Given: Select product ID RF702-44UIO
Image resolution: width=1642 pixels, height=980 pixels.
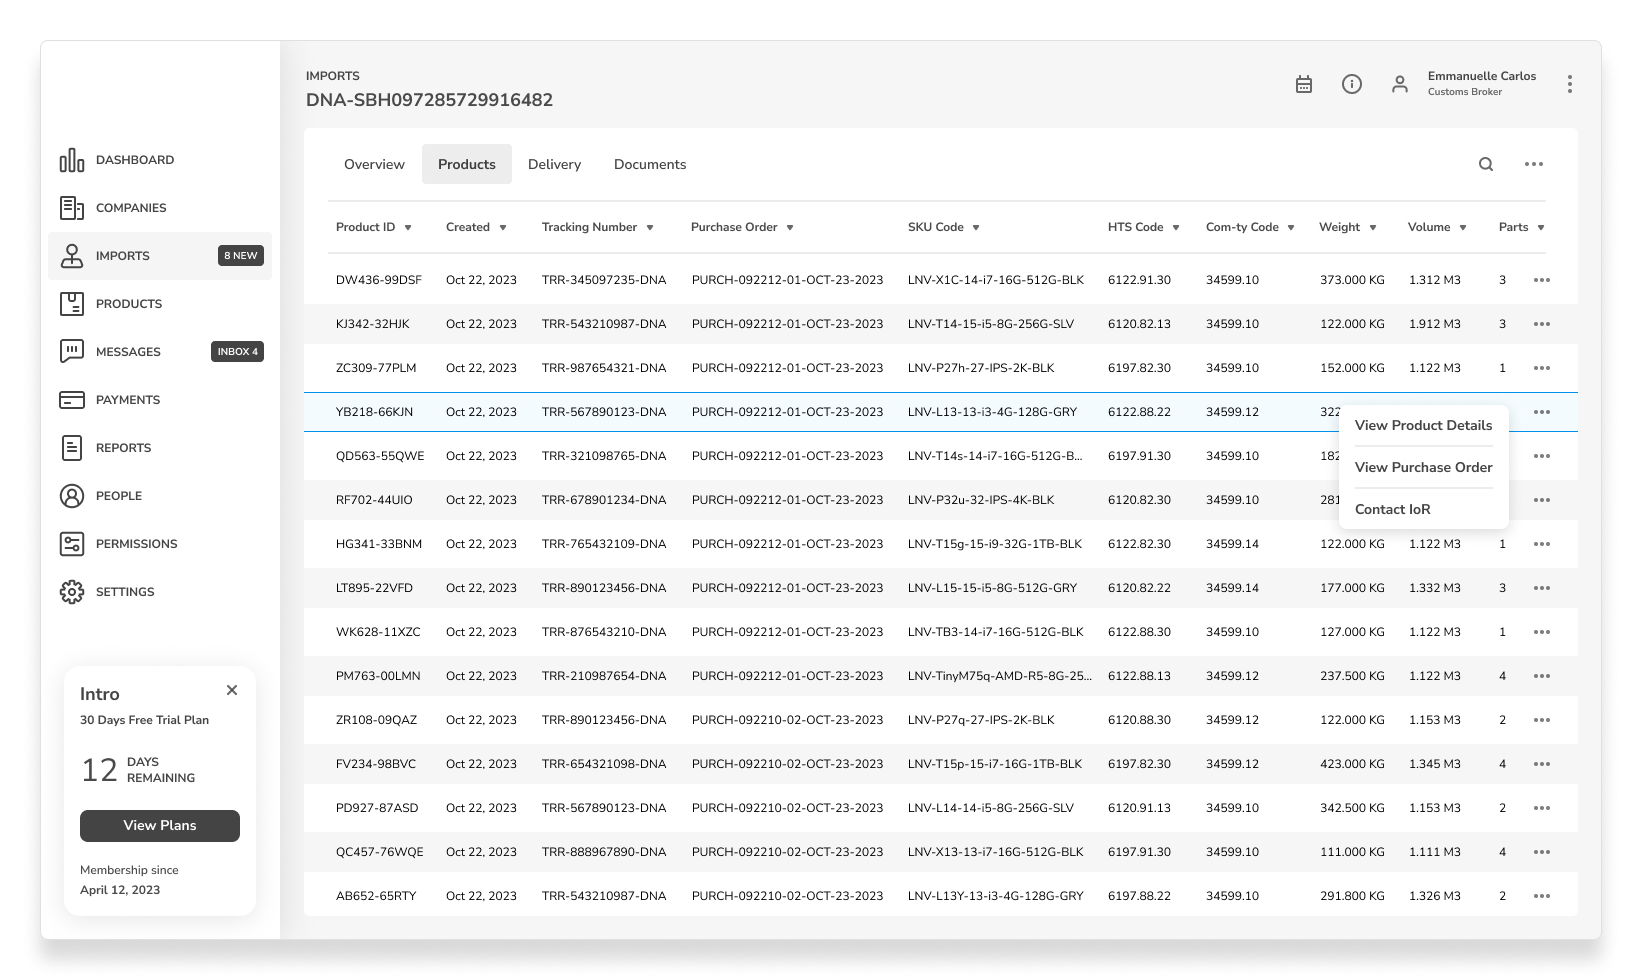Looking at the screenshot, I should tap(374, 500).
